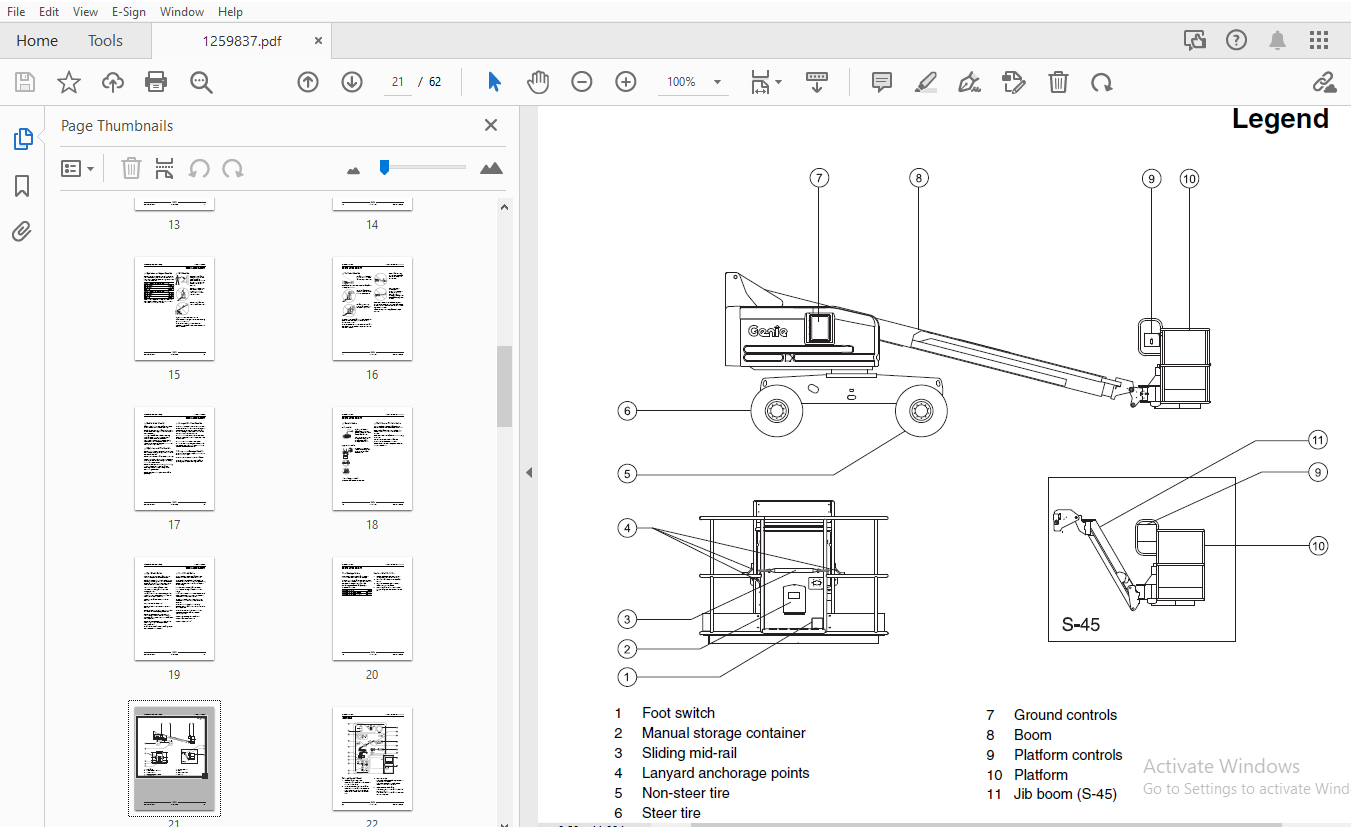The width and height of the screenshot is (1351, 827).
Task: Open the Help question mark icon
Action: [x=1236, y=40]
